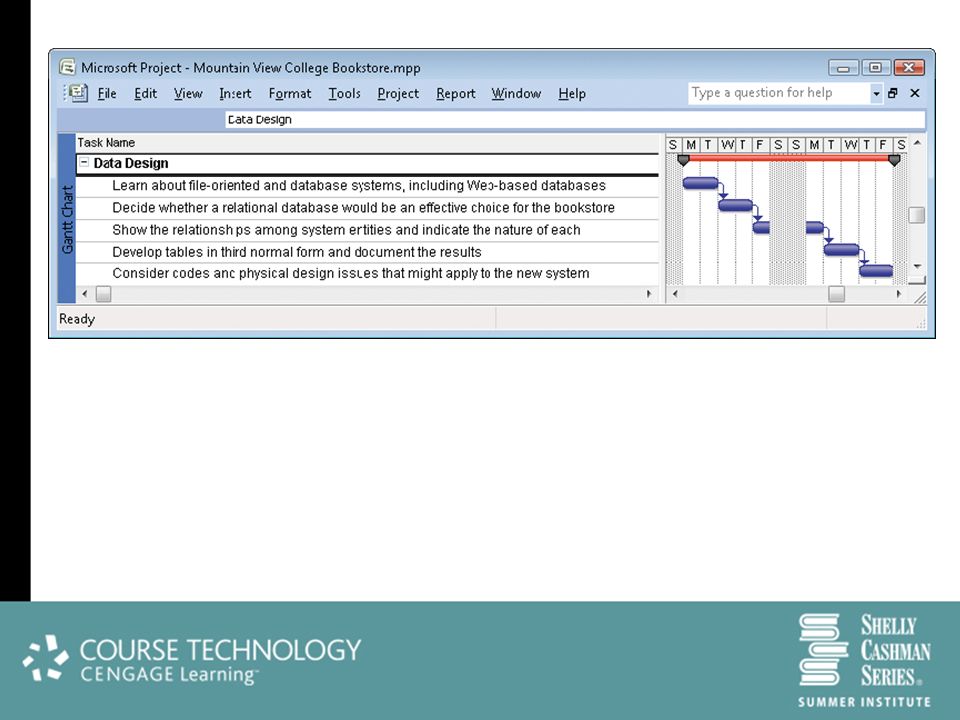Image resolution: width=960 pixels, height=720 pixels.
Task: Click the Gantt chart horizontal scroll thumb
Action: pyautogui.click(x=836, y=294)
